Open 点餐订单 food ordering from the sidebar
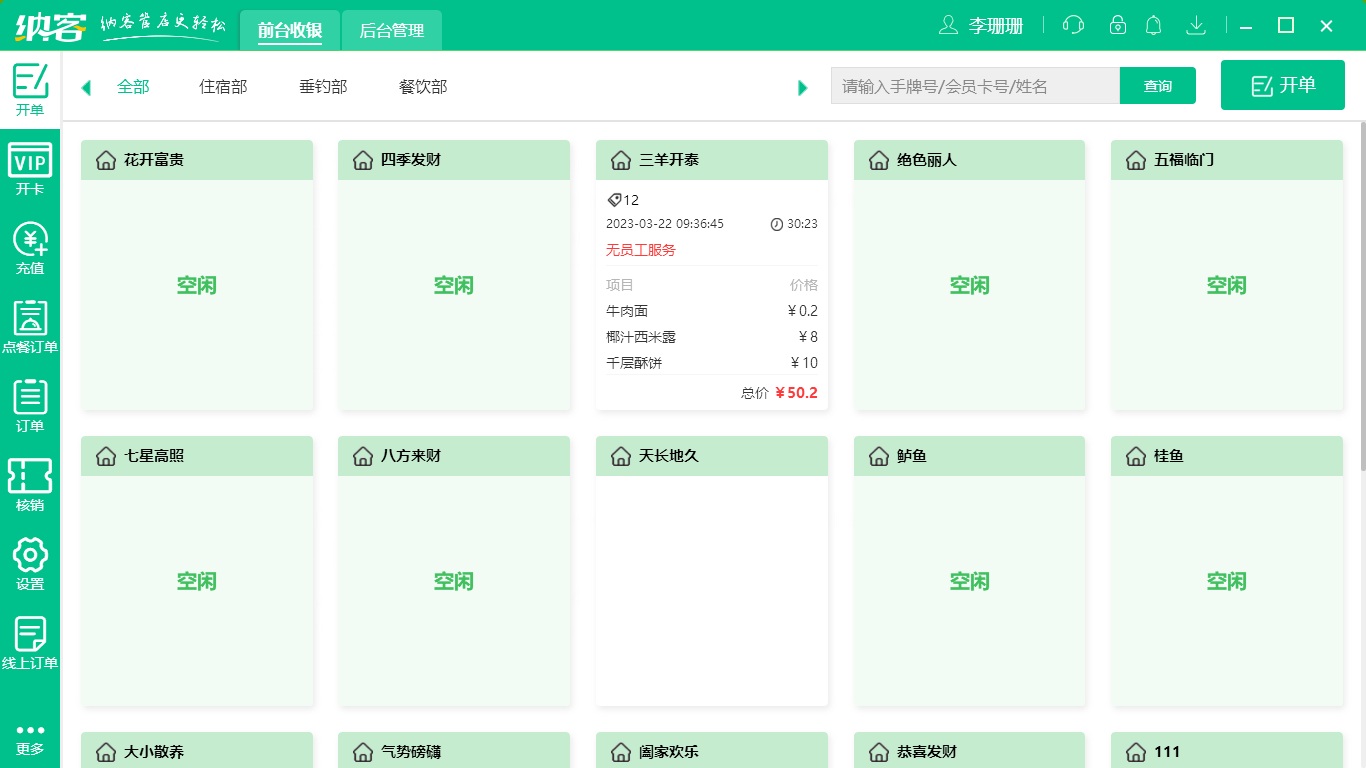Viewport: 1366px width, 768px height. 30,322
